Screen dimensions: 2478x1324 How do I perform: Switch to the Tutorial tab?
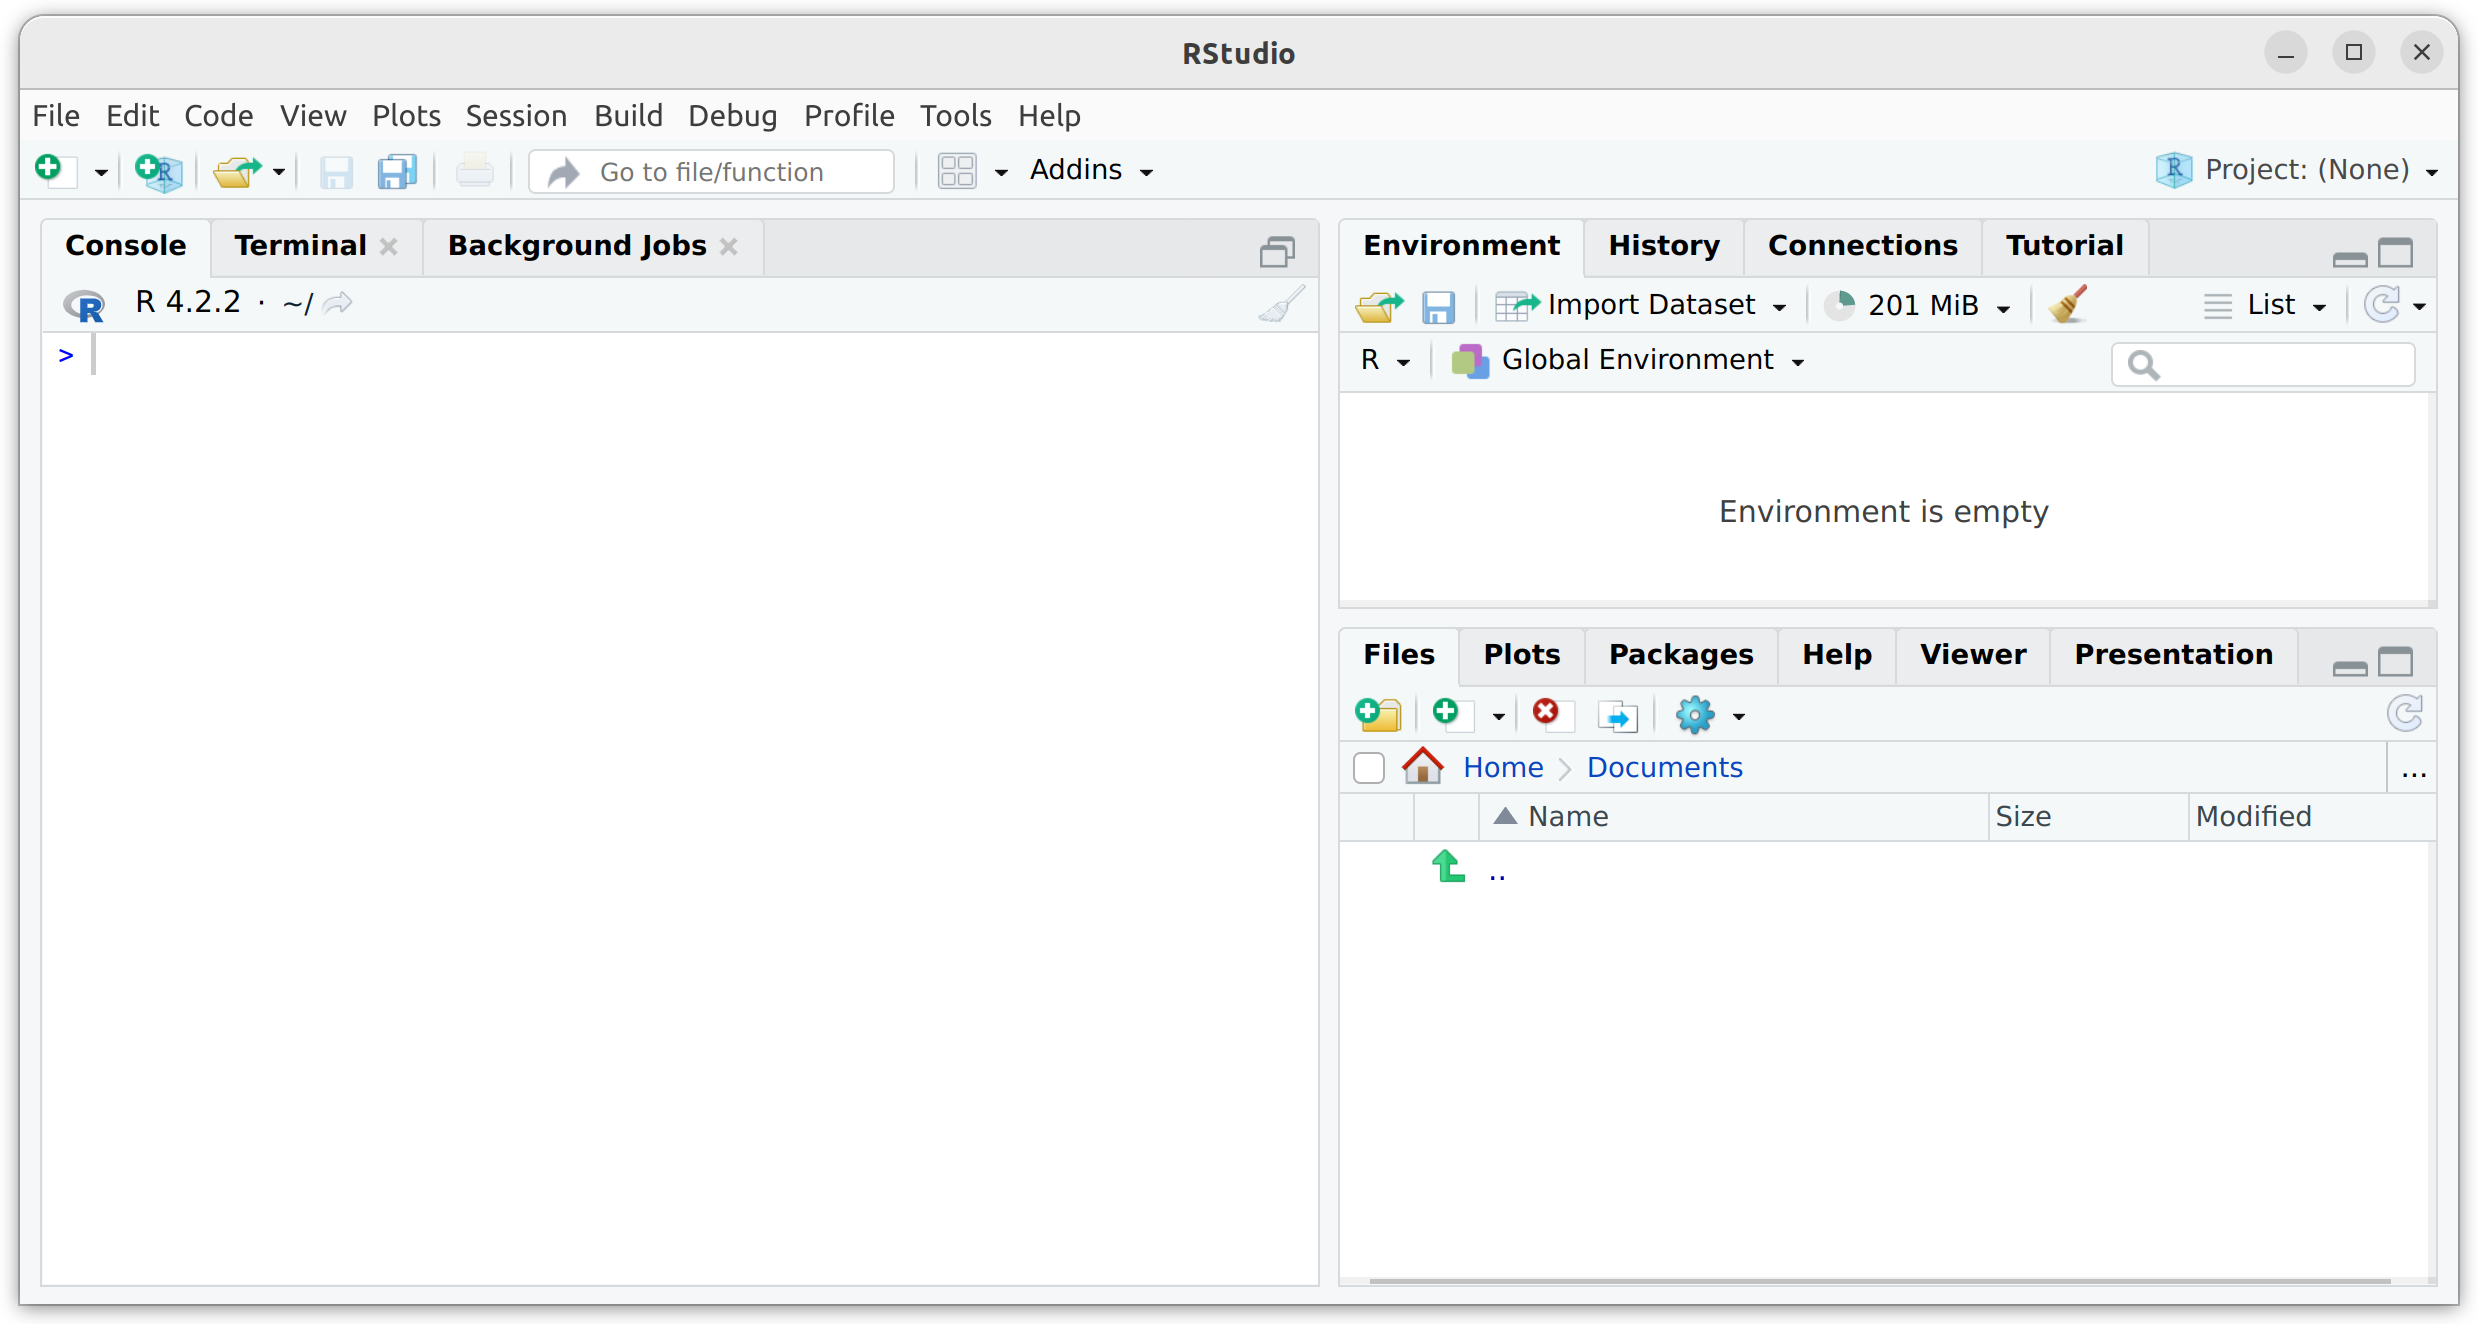tap(2064, 246)
